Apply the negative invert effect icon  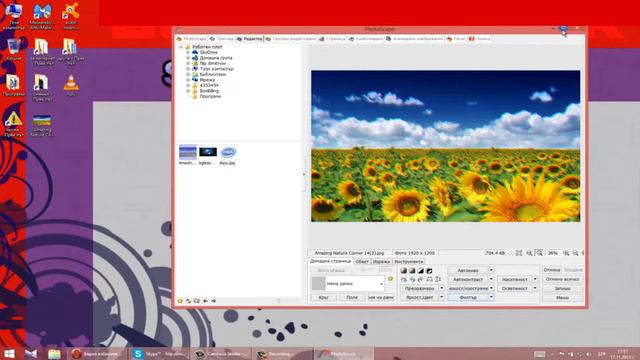coord(429,271)
